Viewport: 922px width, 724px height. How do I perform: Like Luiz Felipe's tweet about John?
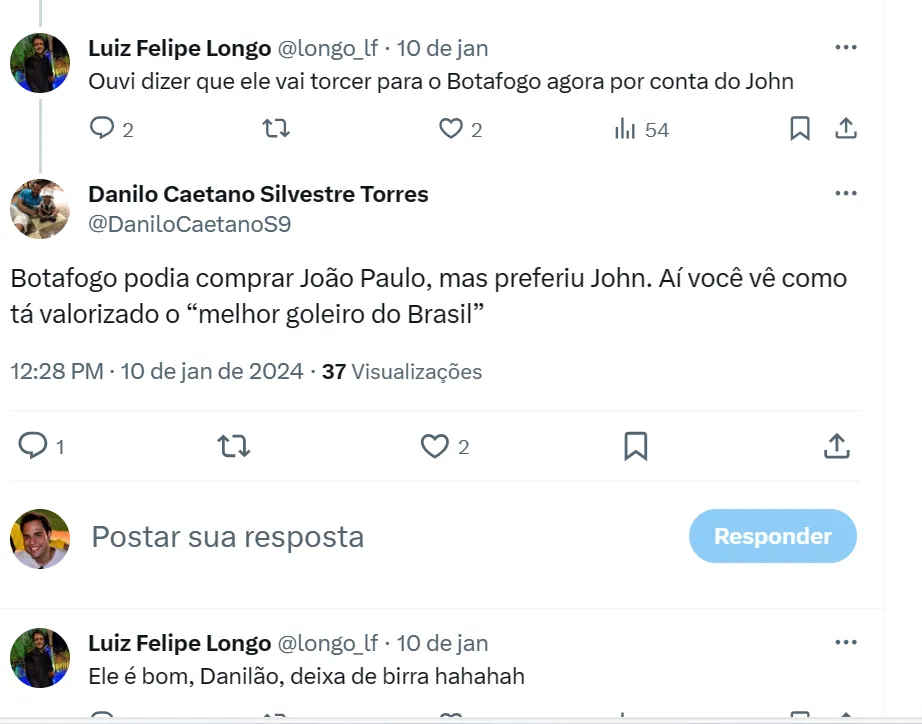coord(451,129)
